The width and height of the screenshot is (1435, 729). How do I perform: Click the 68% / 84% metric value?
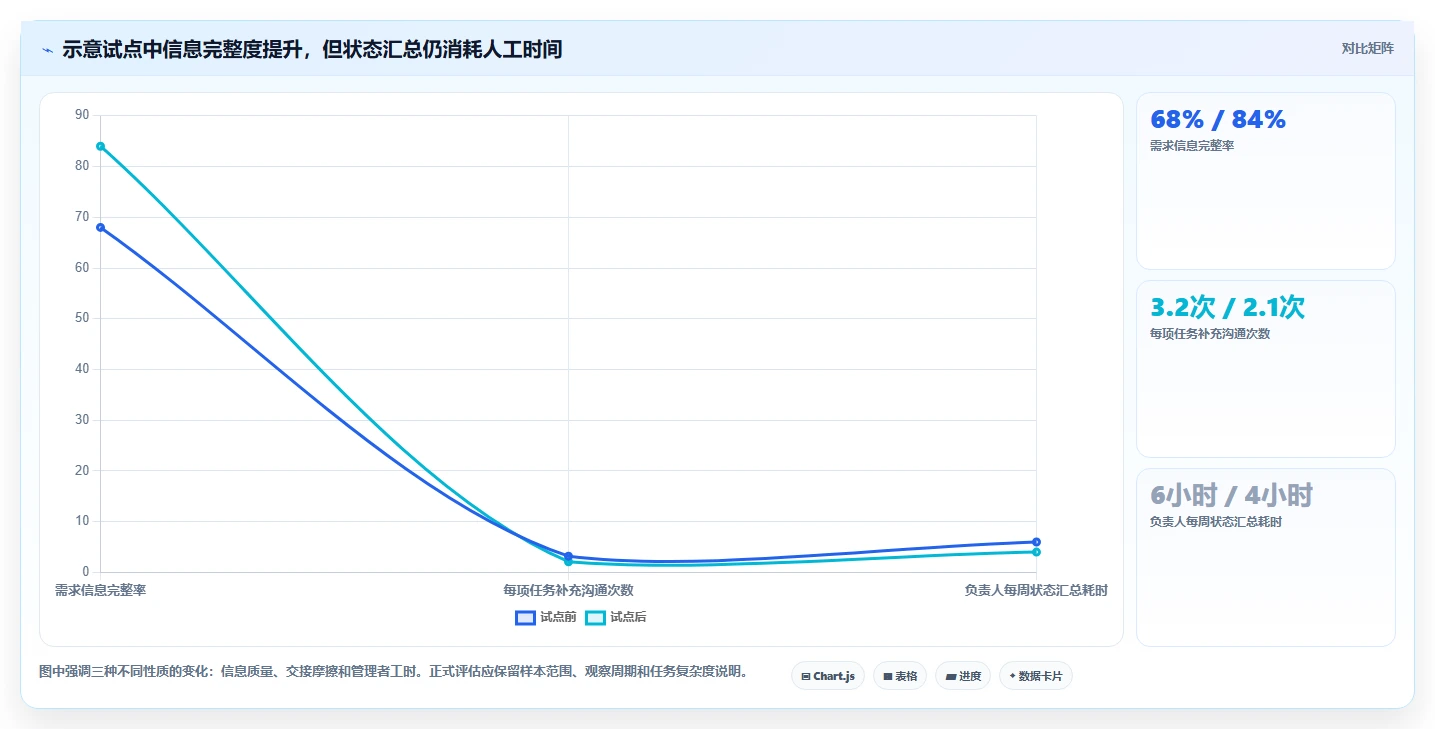(1218, 119)
